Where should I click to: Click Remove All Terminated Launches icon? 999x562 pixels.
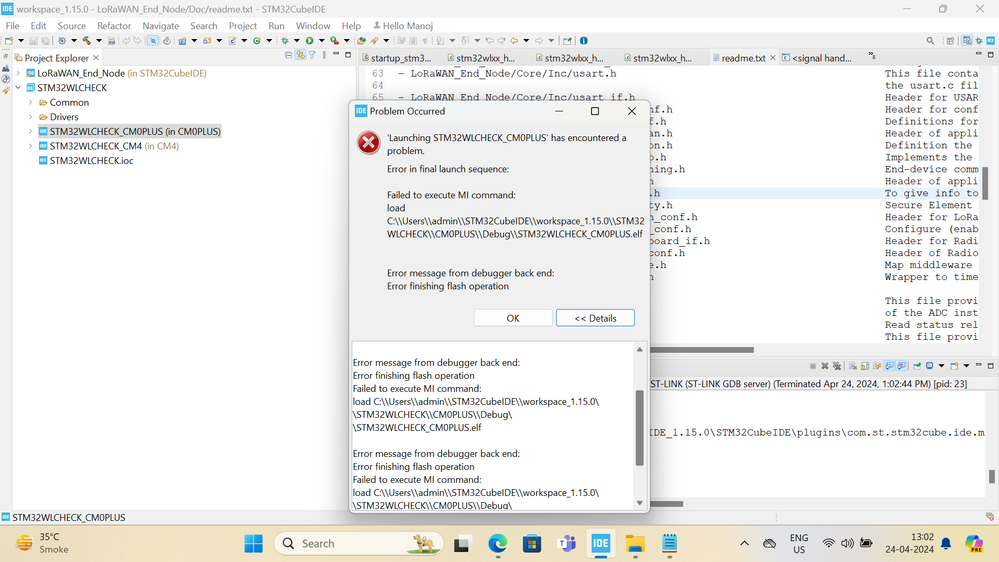point(837,366)
